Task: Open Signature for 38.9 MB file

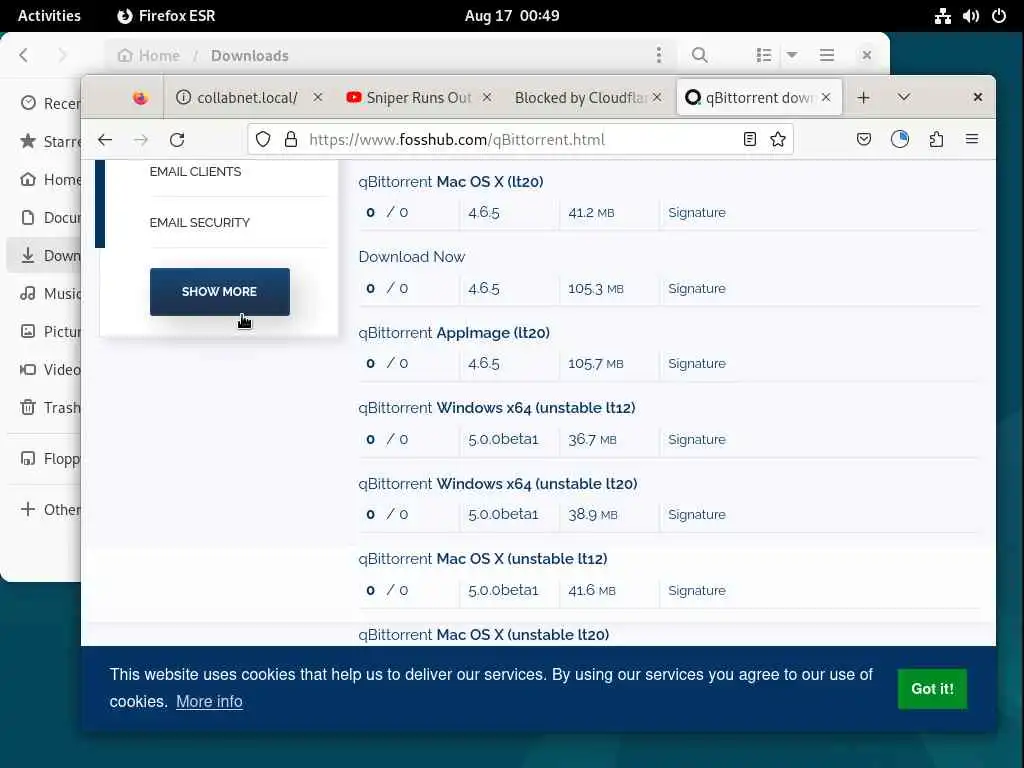Action: click(x=697, y=515)
